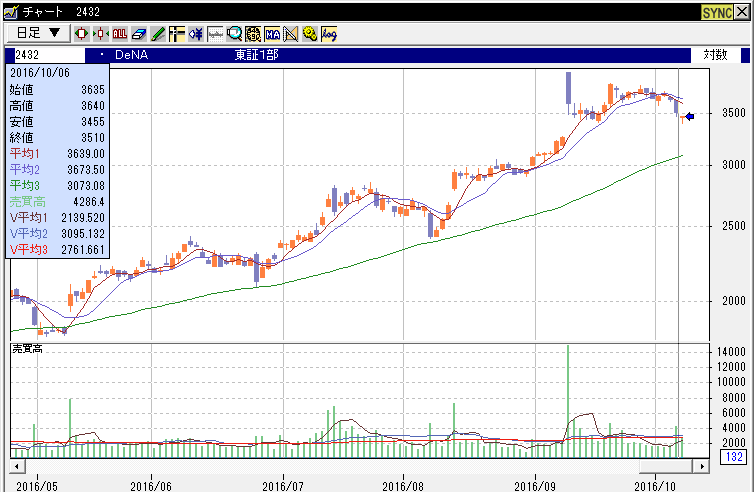Open the MA moving average settings icon
The height and width of the screenshot is (492, 754).
[x=272, y=33]
